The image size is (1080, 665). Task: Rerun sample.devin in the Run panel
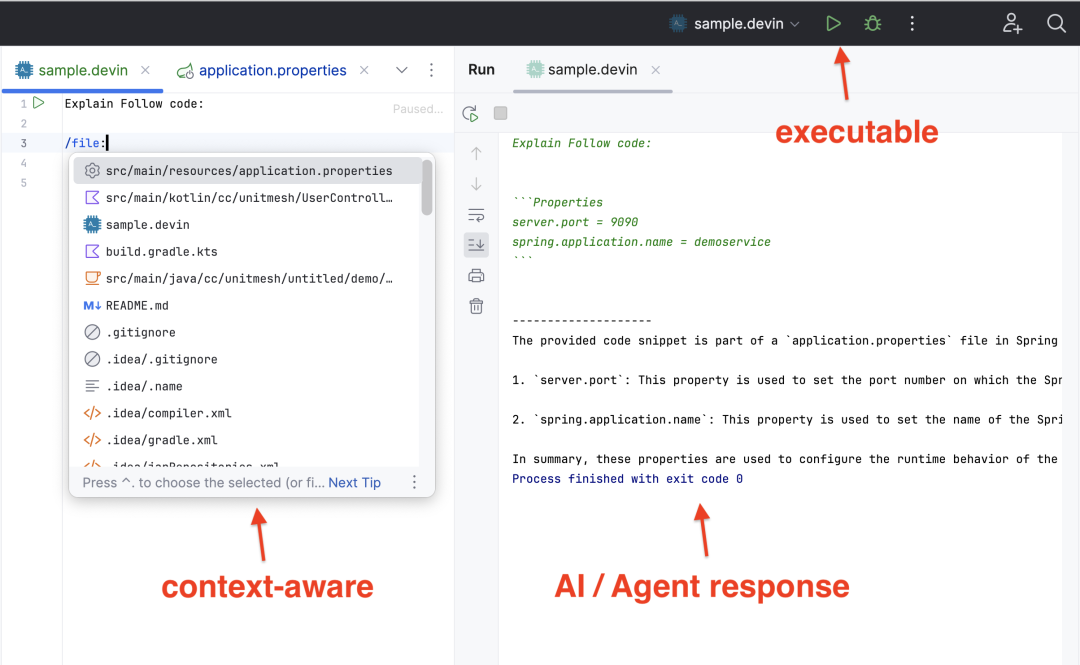coord(470,114)
